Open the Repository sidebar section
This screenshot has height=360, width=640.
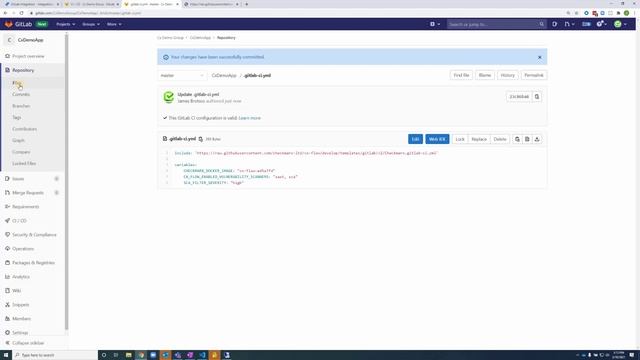(23, 70)
